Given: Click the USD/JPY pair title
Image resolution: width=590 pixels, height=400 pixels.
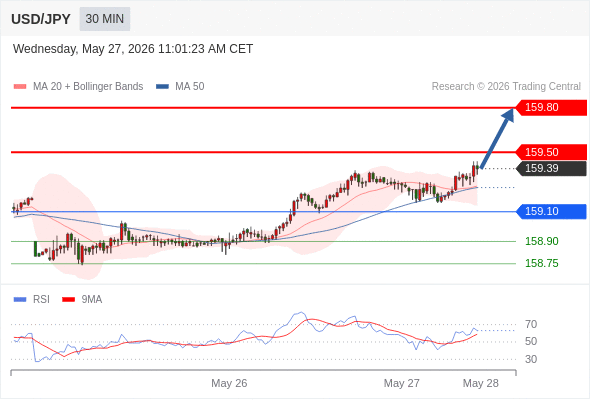Looking at the screenshot, I should pyautogui.click(x=41, y=19).
